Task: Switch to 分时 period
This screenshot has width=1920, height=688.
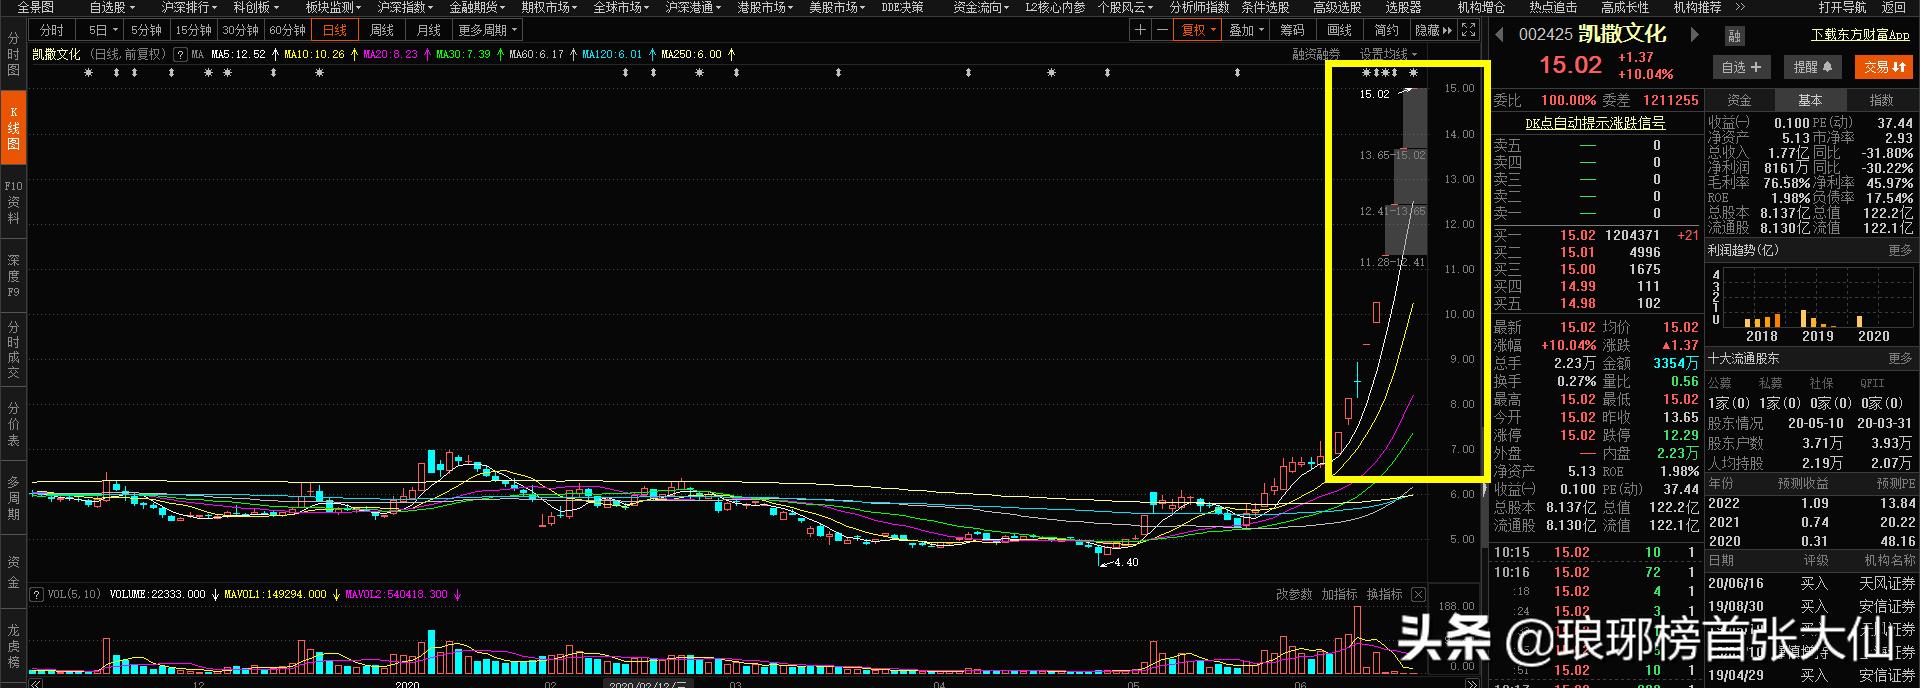Action: coord(52,30)
